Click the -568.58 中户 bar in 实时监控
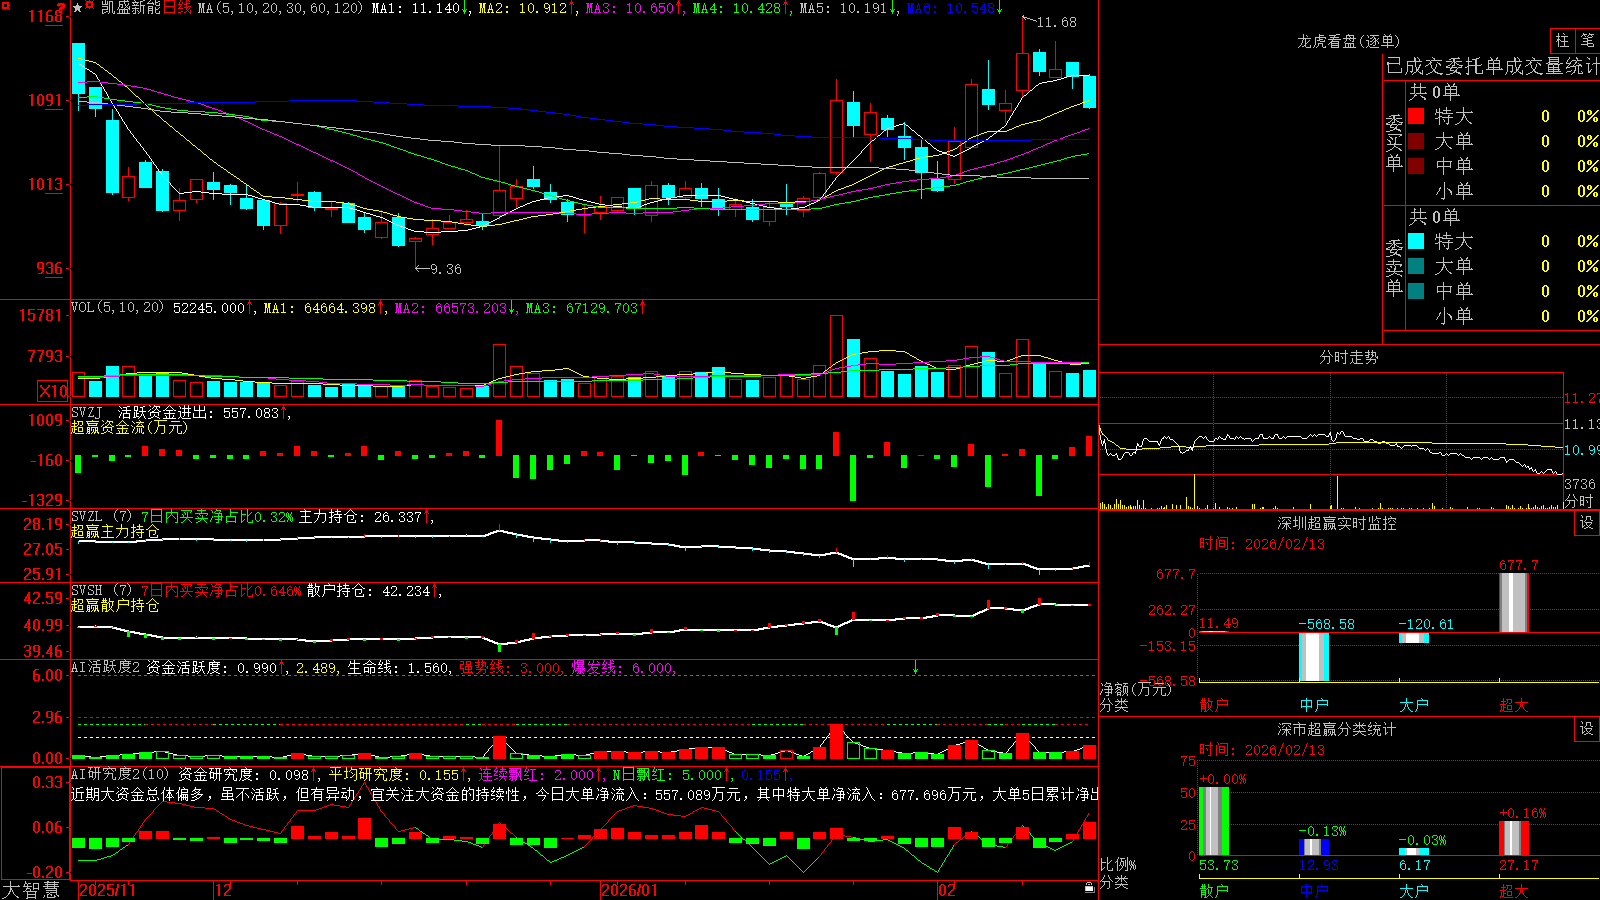1600x900 pixels. pyautogui.click(x=1314, y=657)
